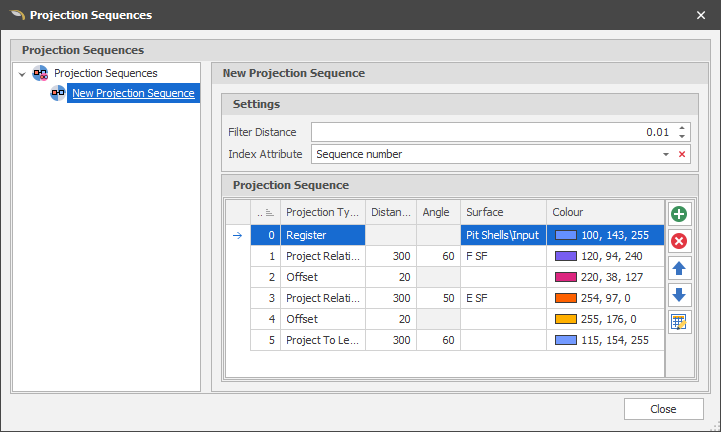
Task: Click the Projection Sequences root tree icon
Action: point(41,73)
